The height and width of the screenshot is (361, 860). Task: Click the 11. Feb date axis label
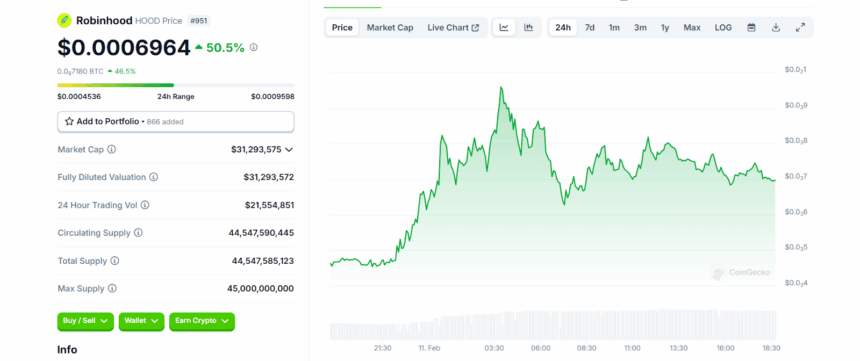(429, 348)
